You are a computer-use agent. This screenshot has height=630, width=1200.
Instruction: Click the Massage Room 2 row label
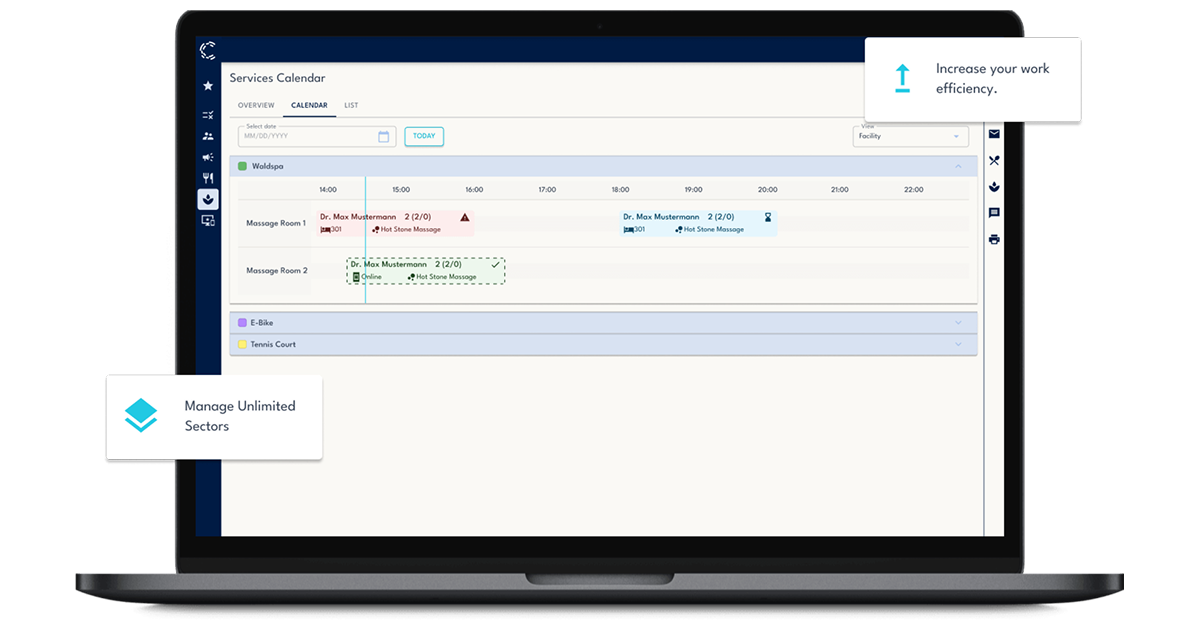coord(277,271)
